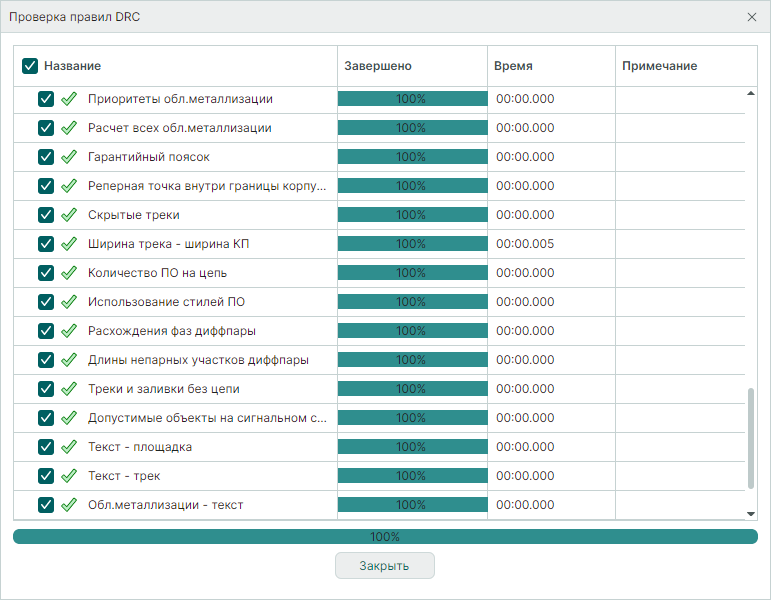Click the overall 100% progress bar
This screenshot has width=771, height=600.
tap(385, 537)
